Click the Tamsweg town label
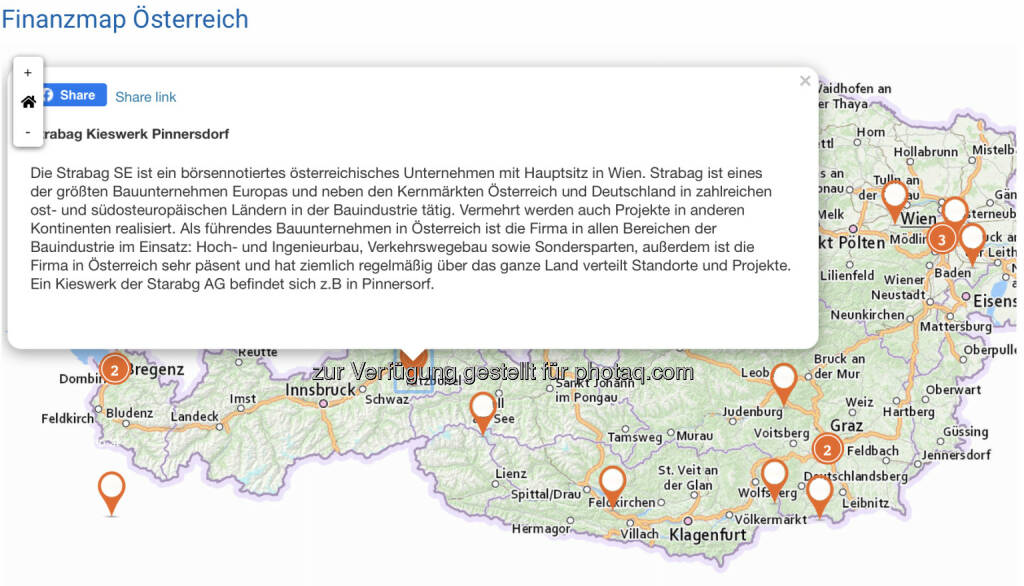 point(635,437)
